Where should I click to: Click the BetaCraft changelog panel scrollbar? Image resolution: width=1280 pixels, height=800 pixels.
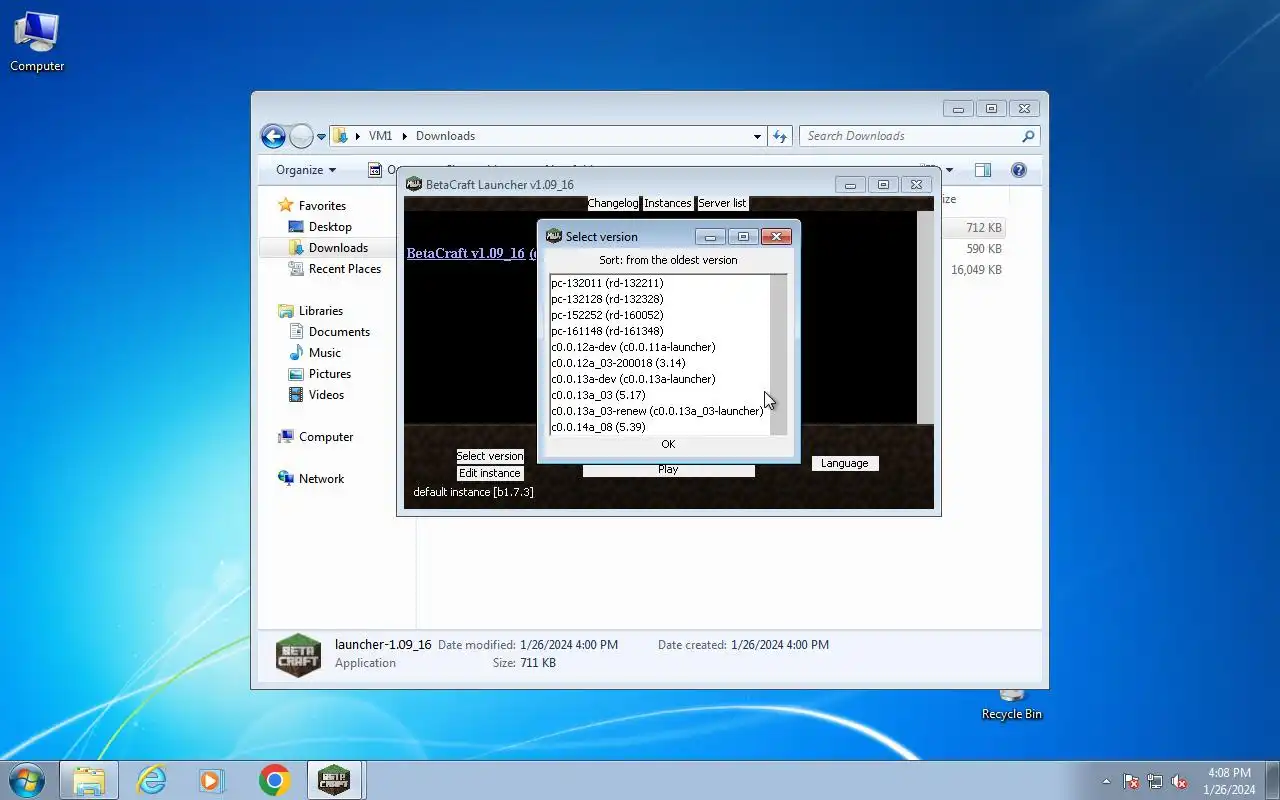pyautogui.click(x=925, y=317)
